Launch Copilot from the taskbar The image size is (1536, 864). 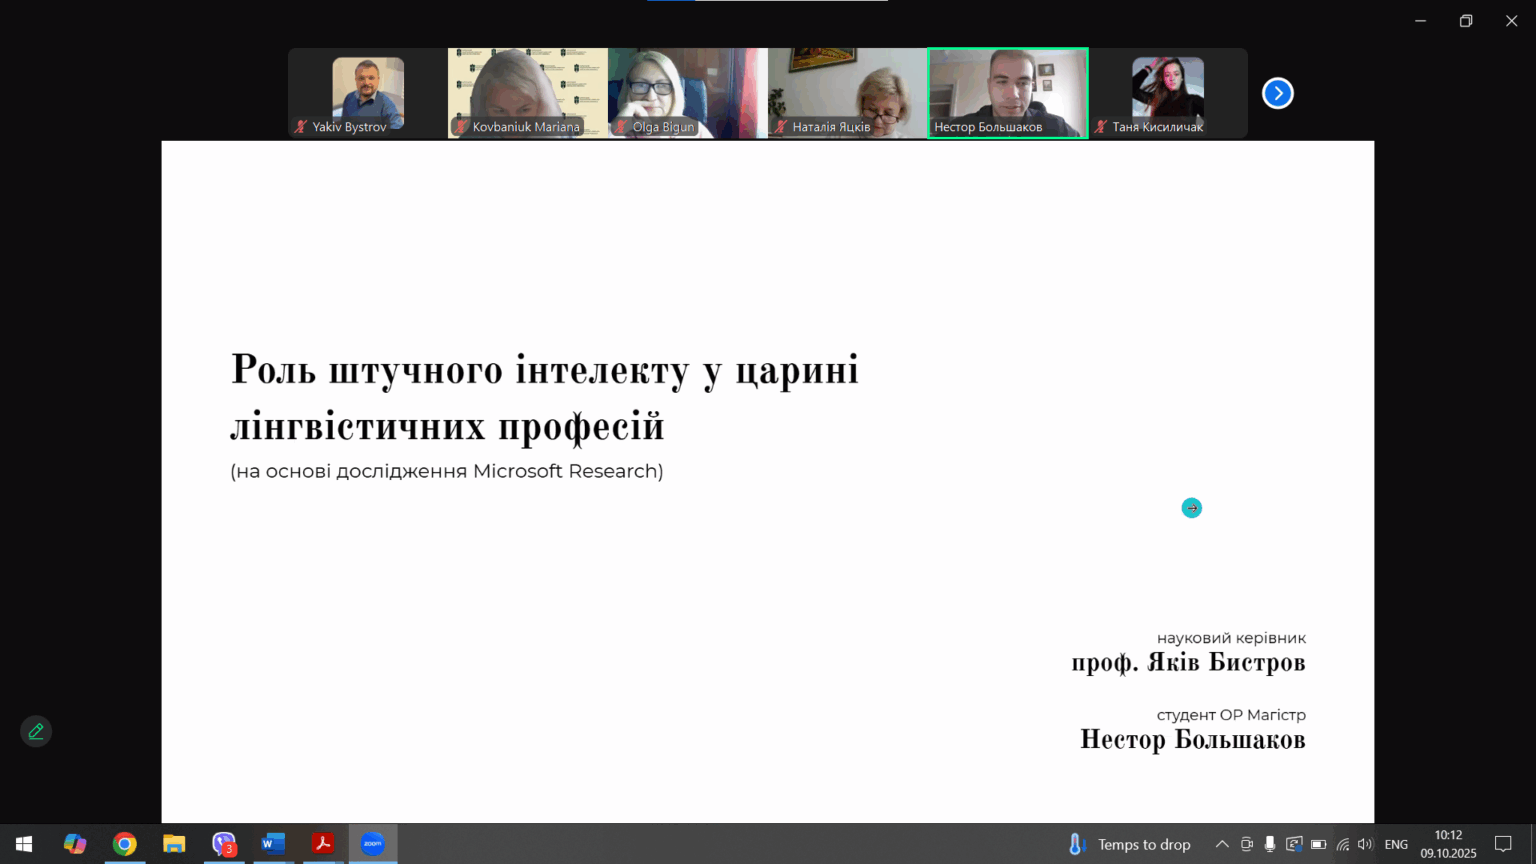pyautogui.click(x=75, y=844)
